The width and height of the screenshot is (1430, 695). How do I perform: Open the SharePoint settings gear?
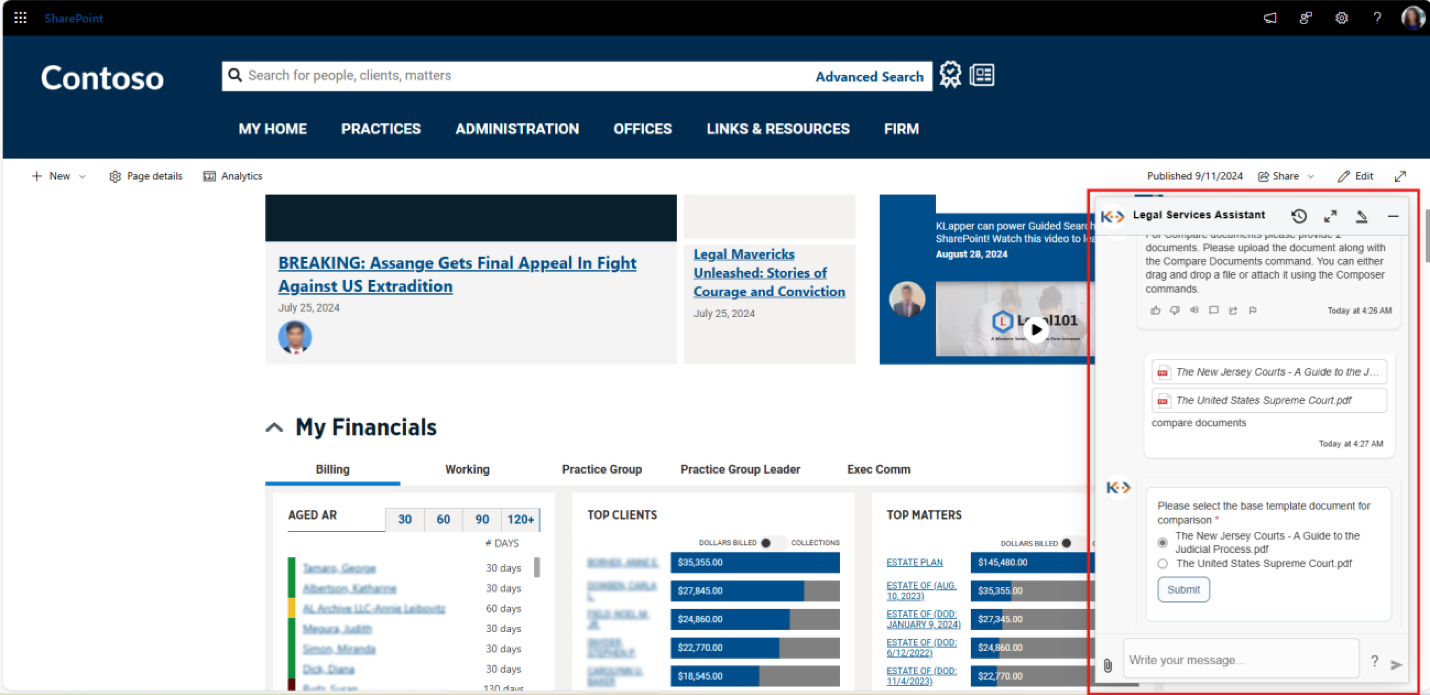click(x=1342, y=18)
